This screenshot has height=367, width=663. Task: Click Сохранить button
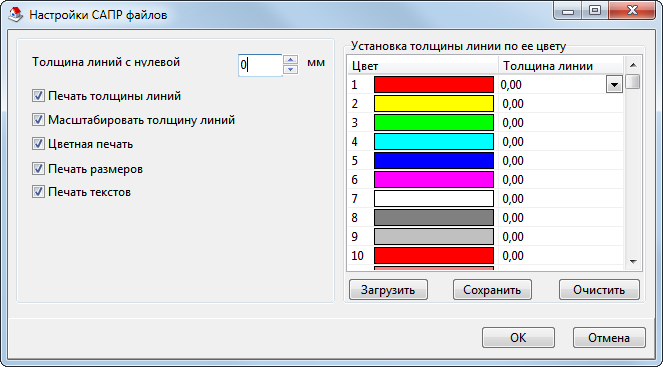pyautogui.click(x=492, y=290)
